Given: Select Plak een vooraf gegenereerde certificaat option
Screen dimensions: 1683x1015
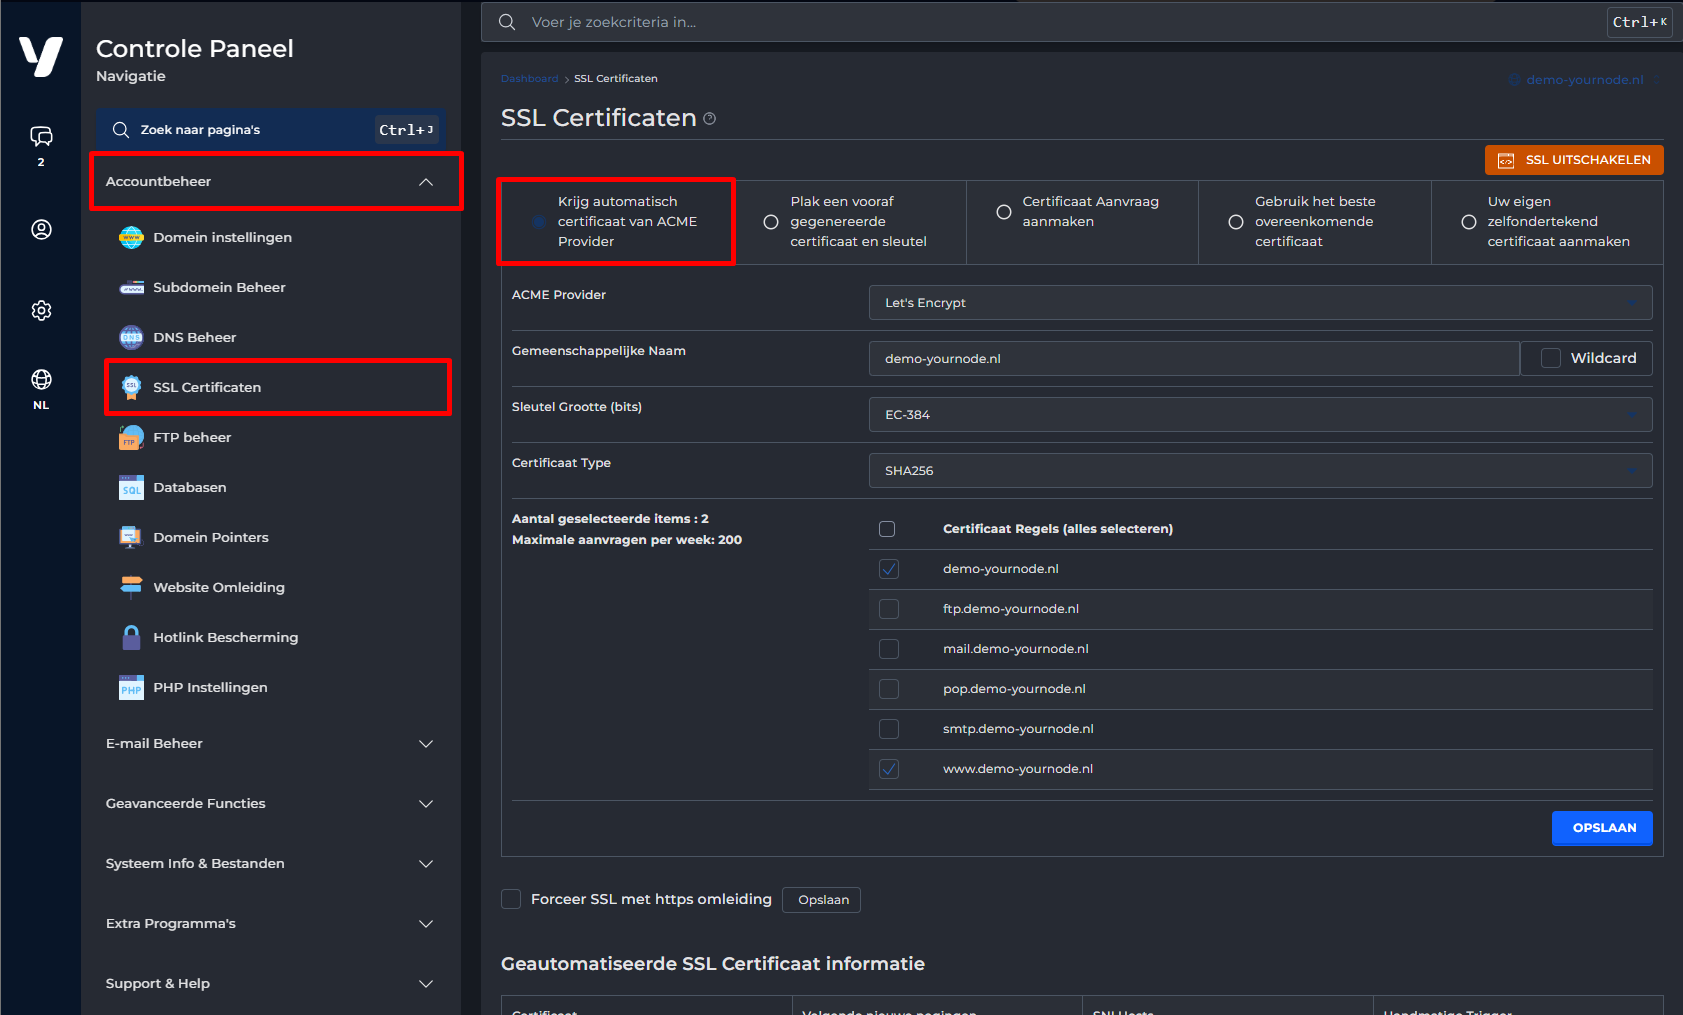Looking at the screenshot, I should pos(771,222).
